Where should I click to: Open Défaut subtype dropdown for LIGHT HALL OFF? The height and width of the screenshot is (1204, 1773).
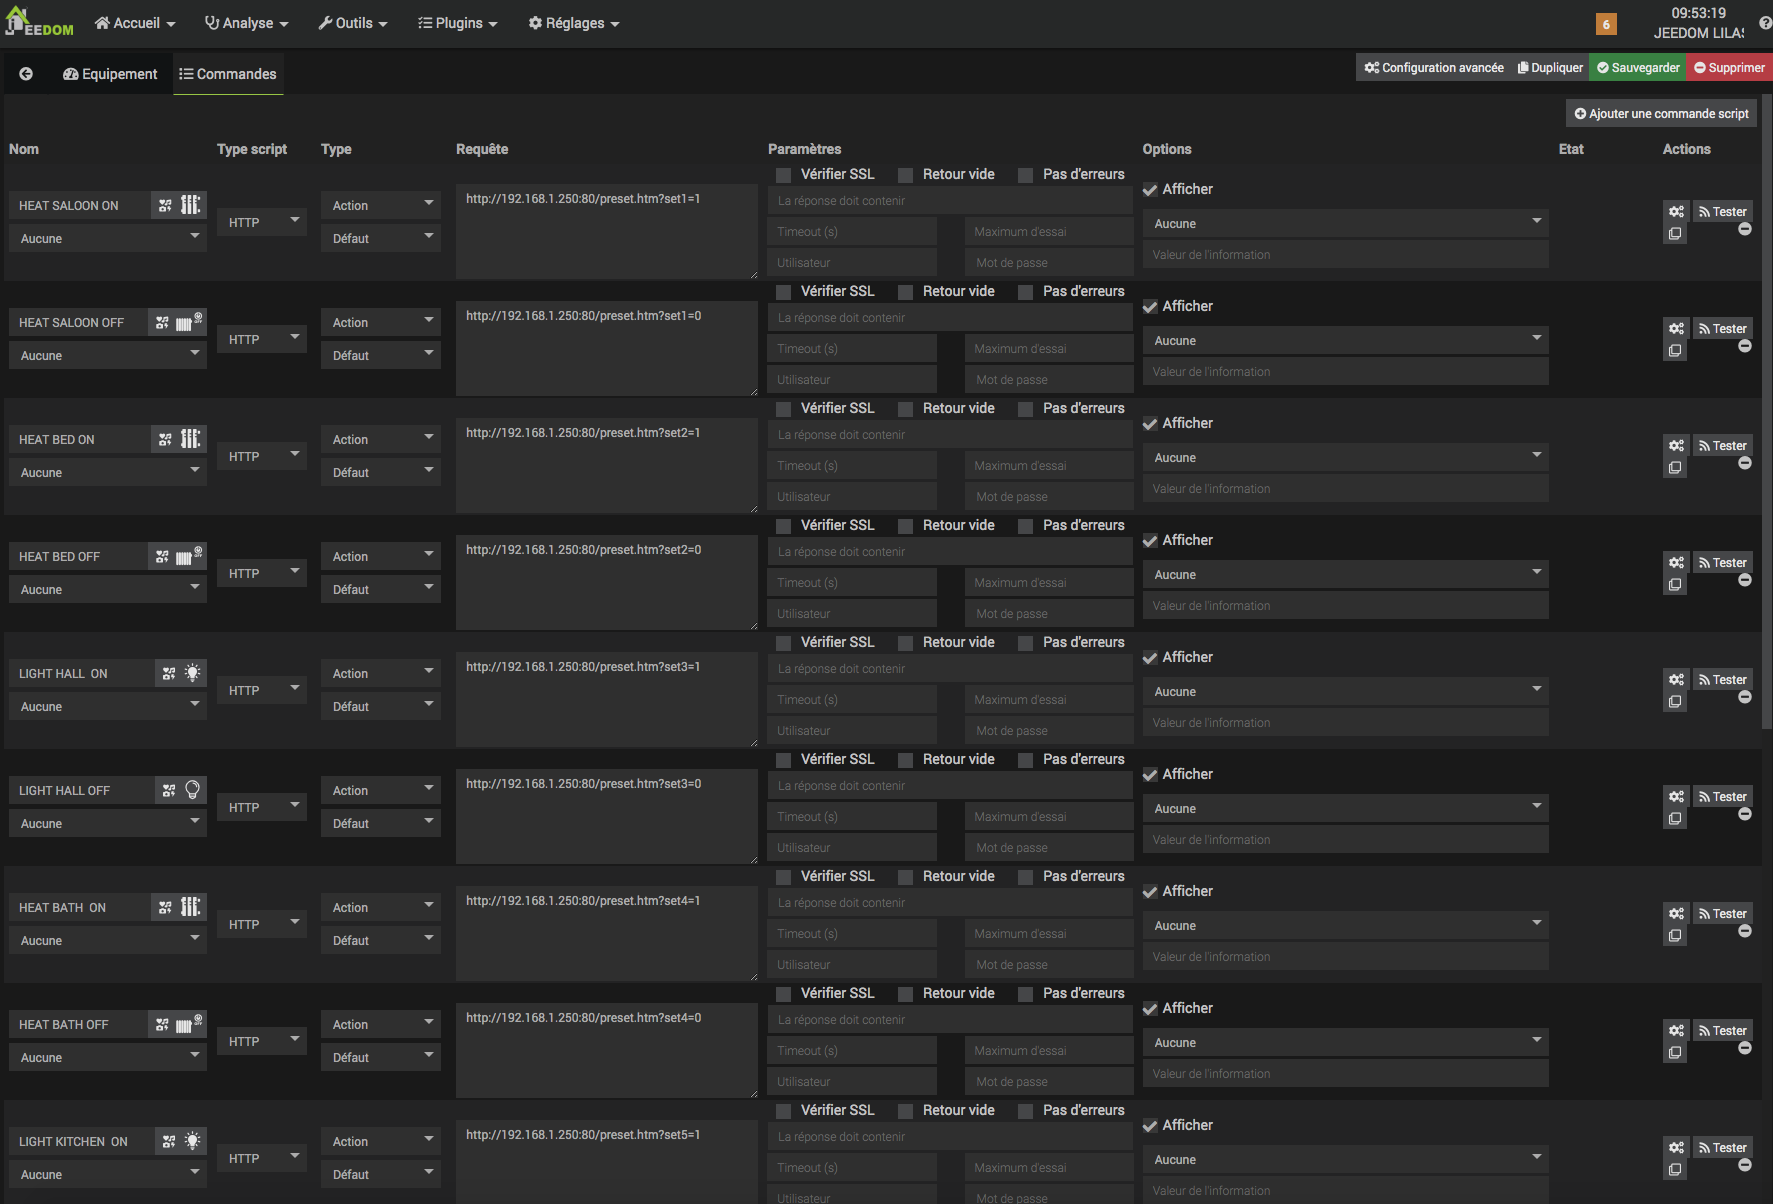click(x=380, y=824)
